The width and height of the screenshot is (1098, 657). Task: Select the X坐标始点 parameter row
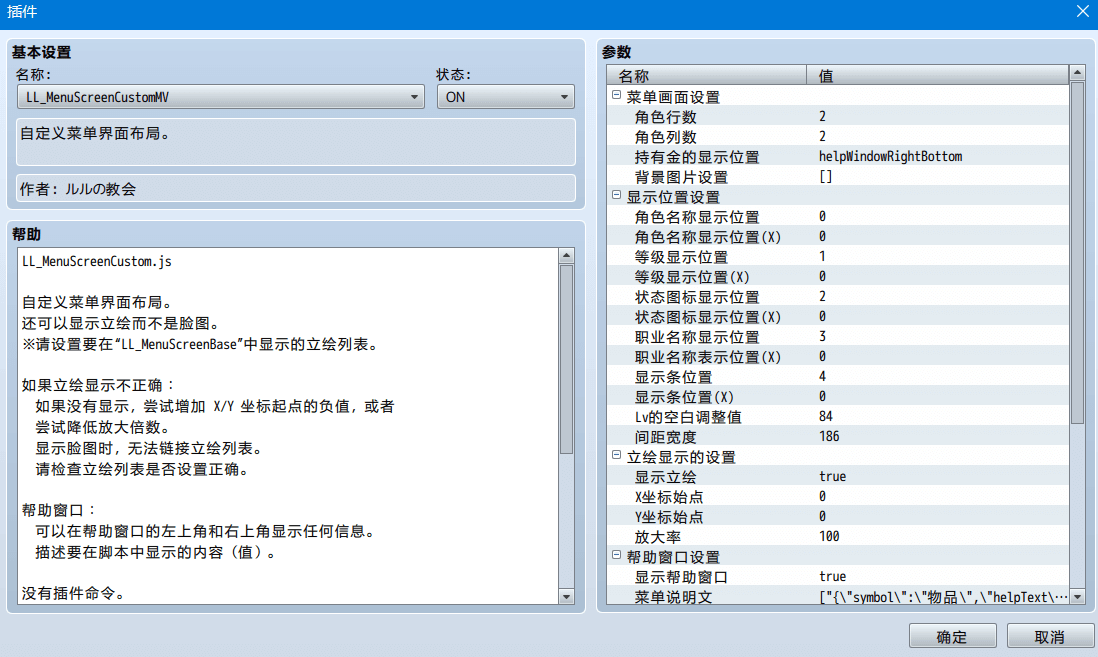point(838,497)
